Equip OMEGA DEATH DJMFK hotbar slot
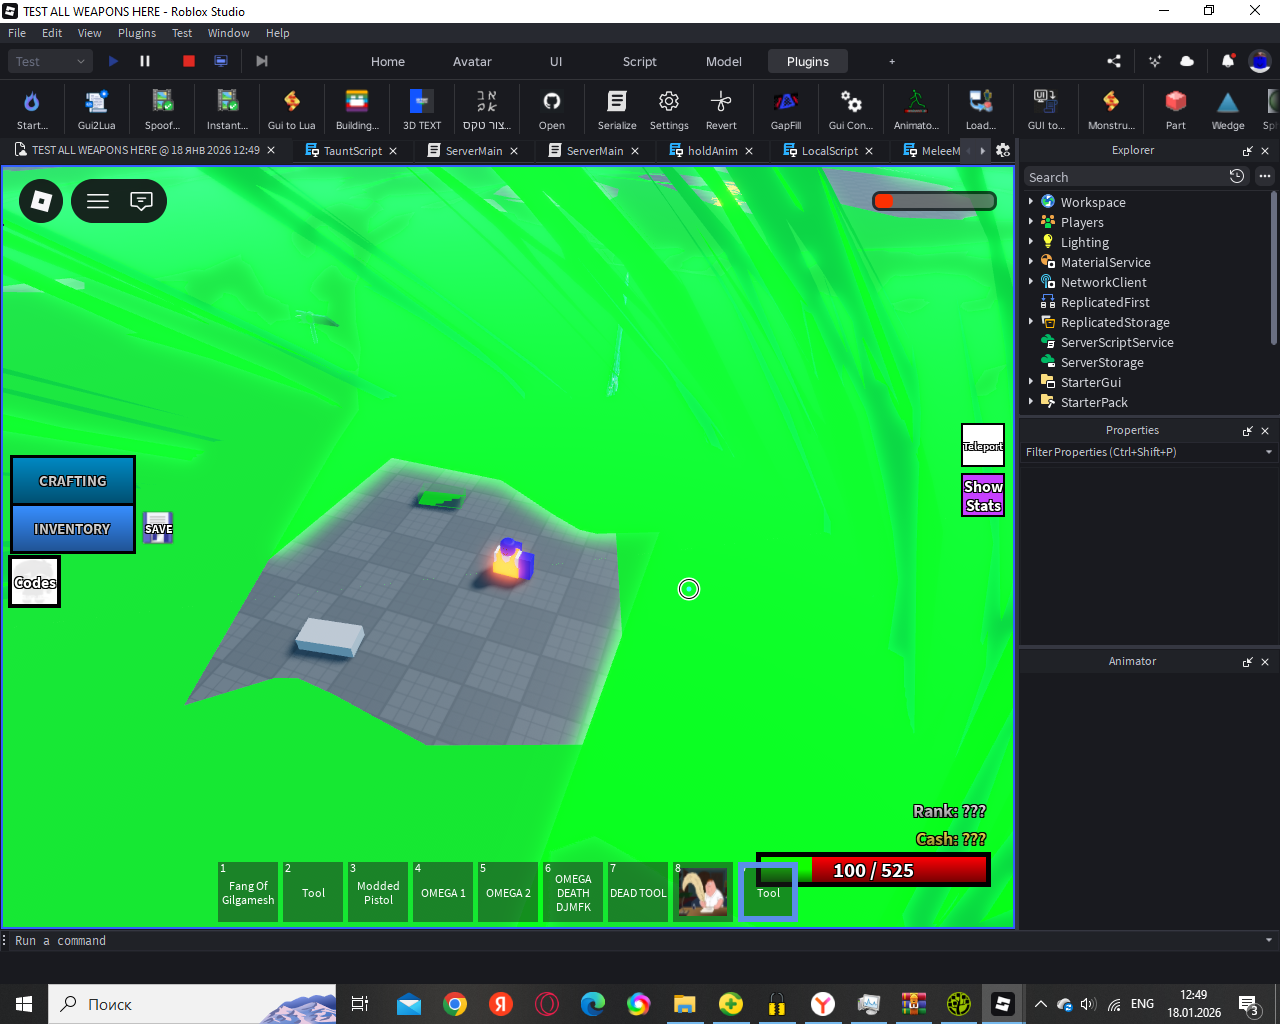Screen dimensions: 1280x1024 click(x=573, y=892)
